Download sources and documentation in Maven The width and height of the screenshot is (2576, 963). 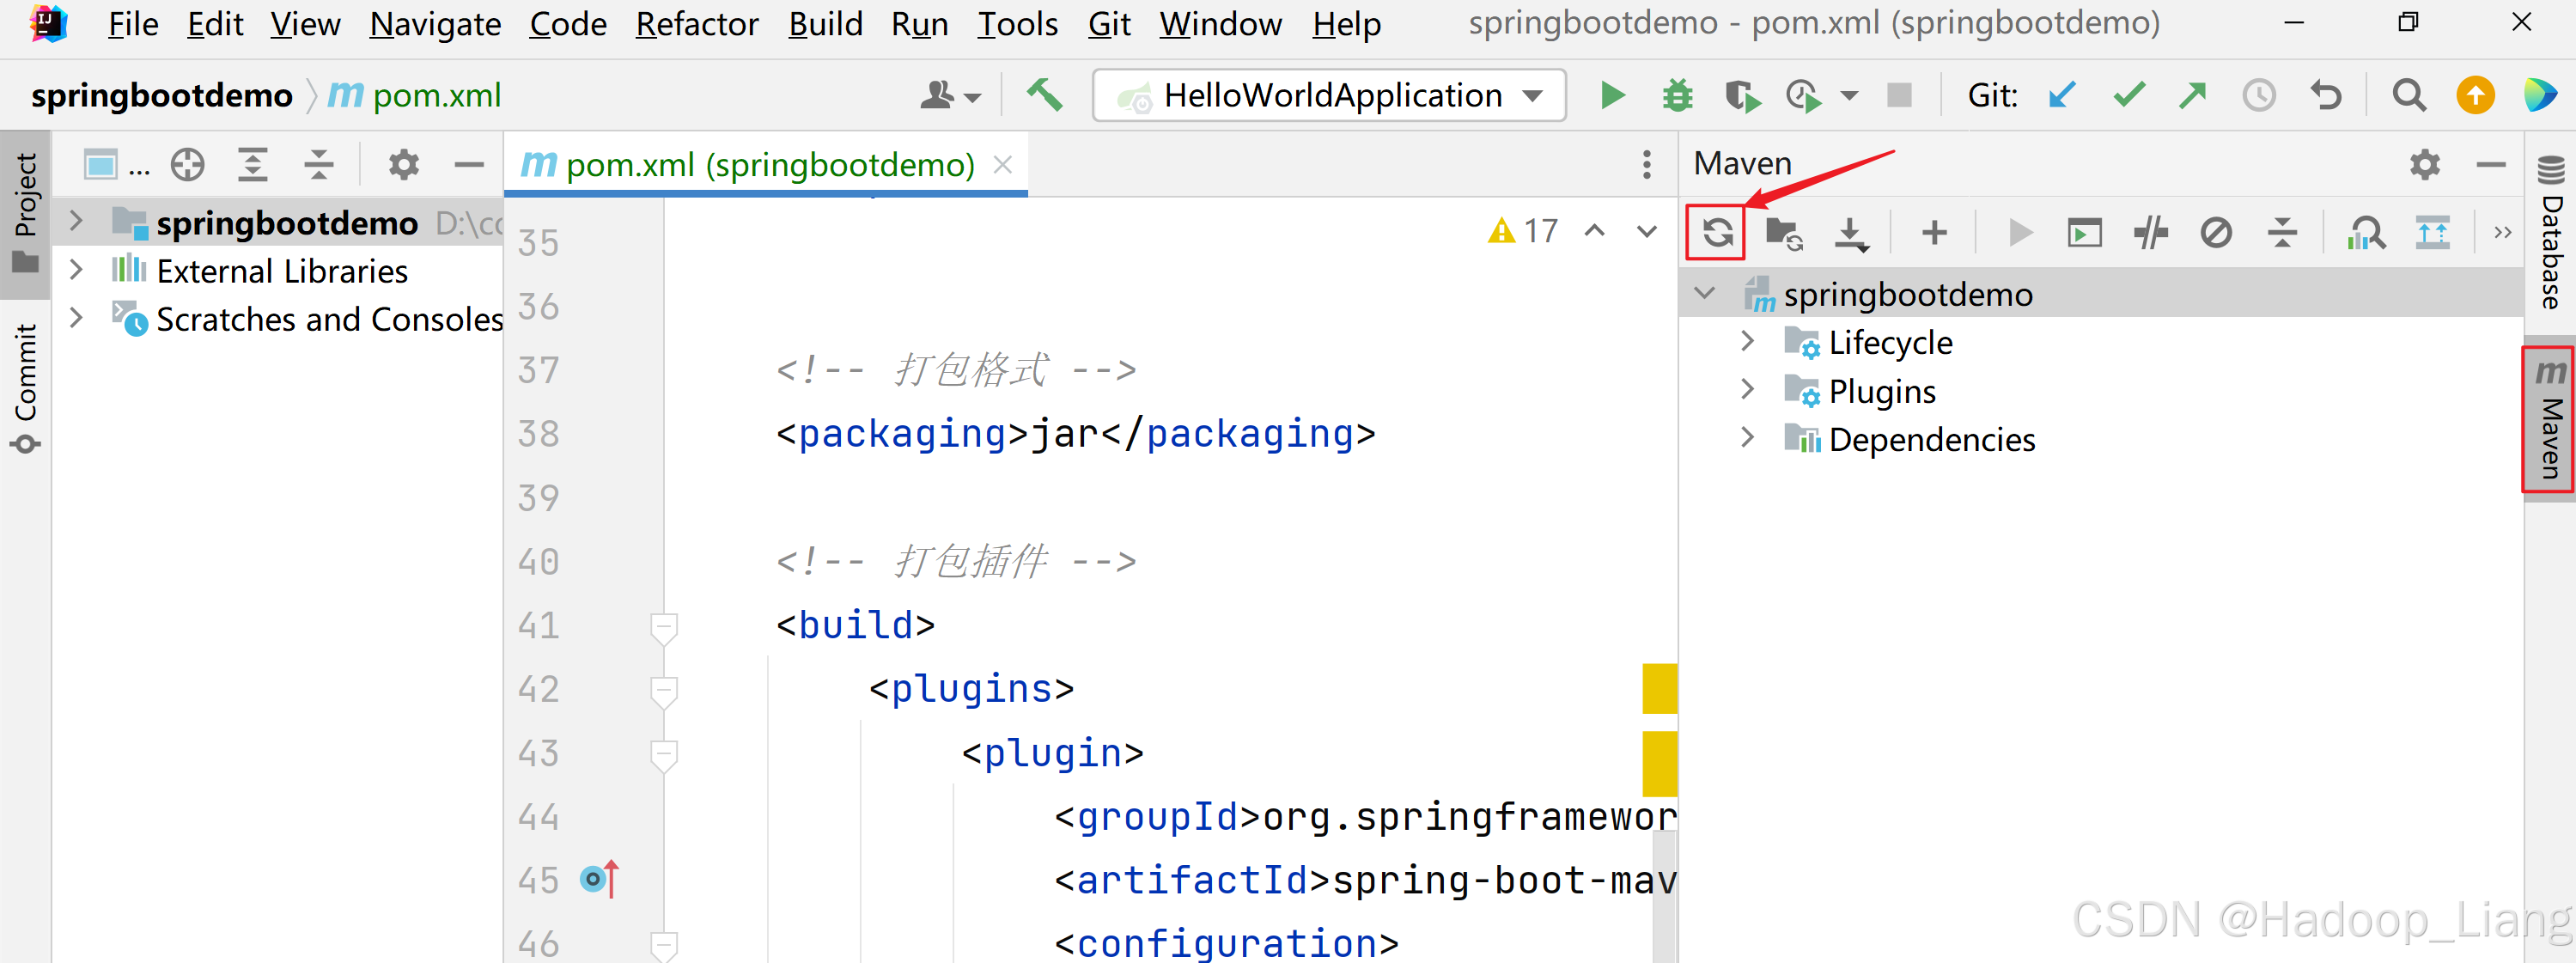pyautogui.click(x=1851, y=234)
